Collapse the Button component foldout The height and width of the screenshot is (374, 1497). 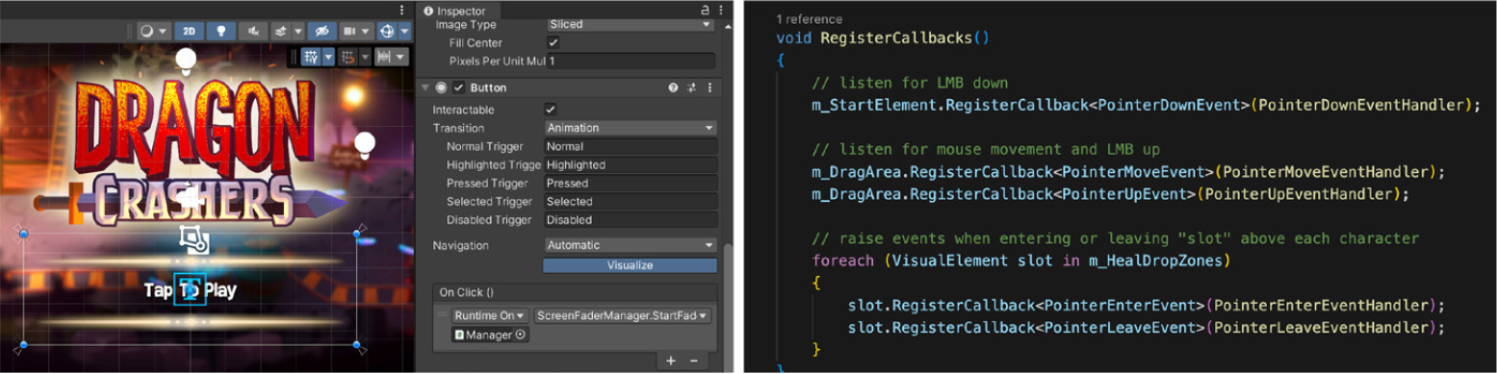425,88
